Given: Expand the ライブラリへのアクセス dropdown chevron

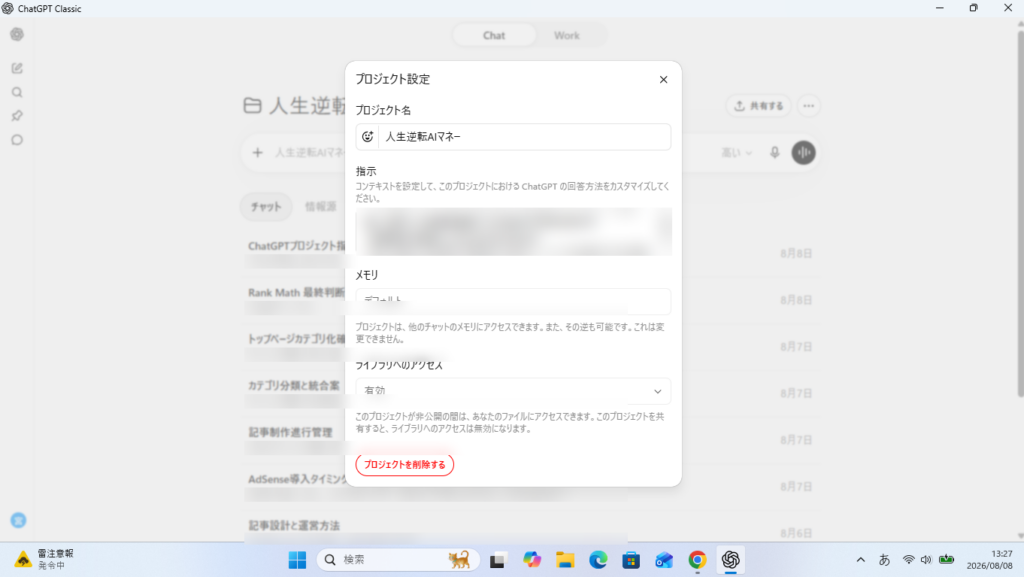Looking at the screenshot, I should (x=657, y=391).
